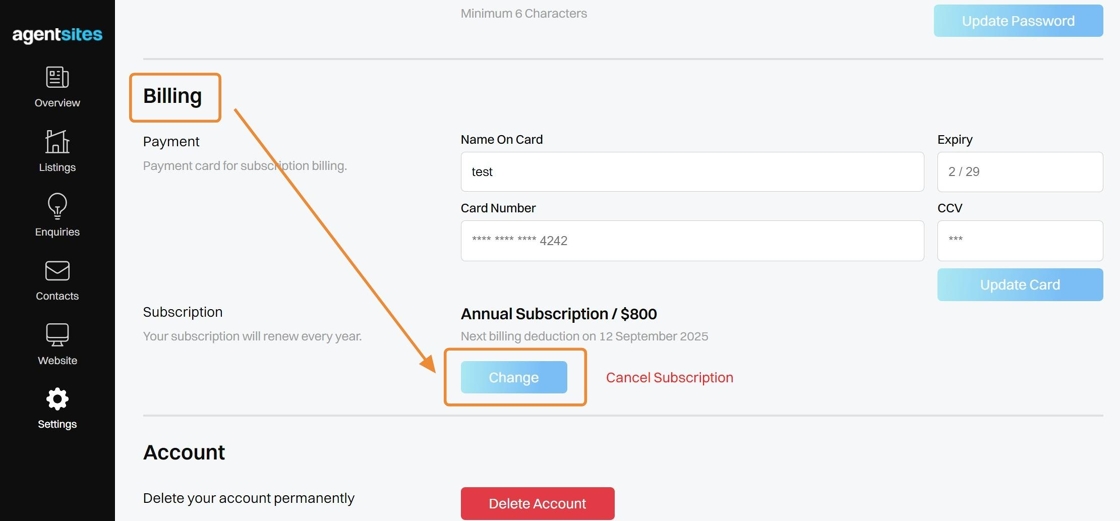Focus the Name On Card field
This screenshot has height=521, width=1120.
pyautogui.click(x=692, y=172)
